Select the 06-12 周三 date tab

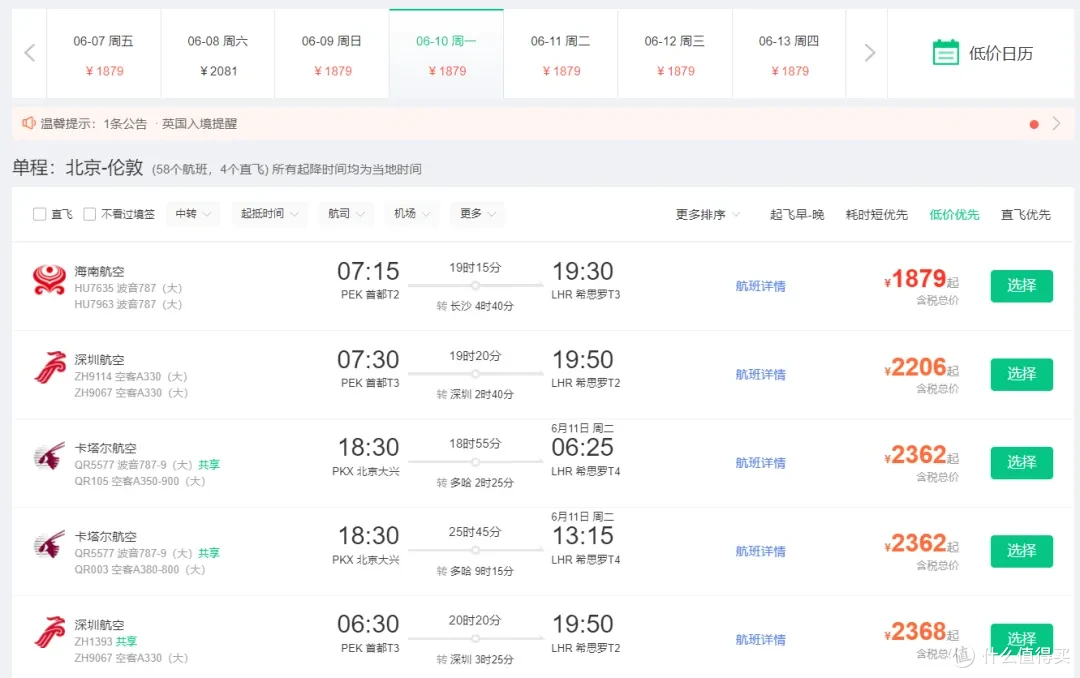(675, 54)
